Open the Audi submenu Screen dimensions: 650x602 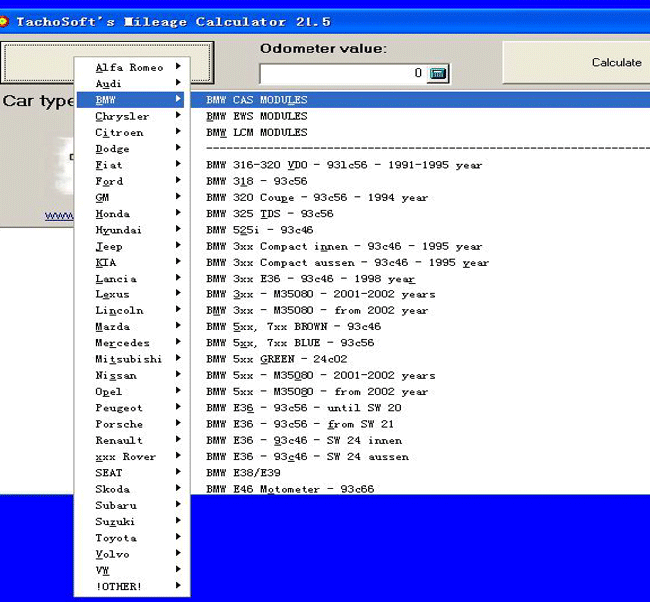pos(131,83)
